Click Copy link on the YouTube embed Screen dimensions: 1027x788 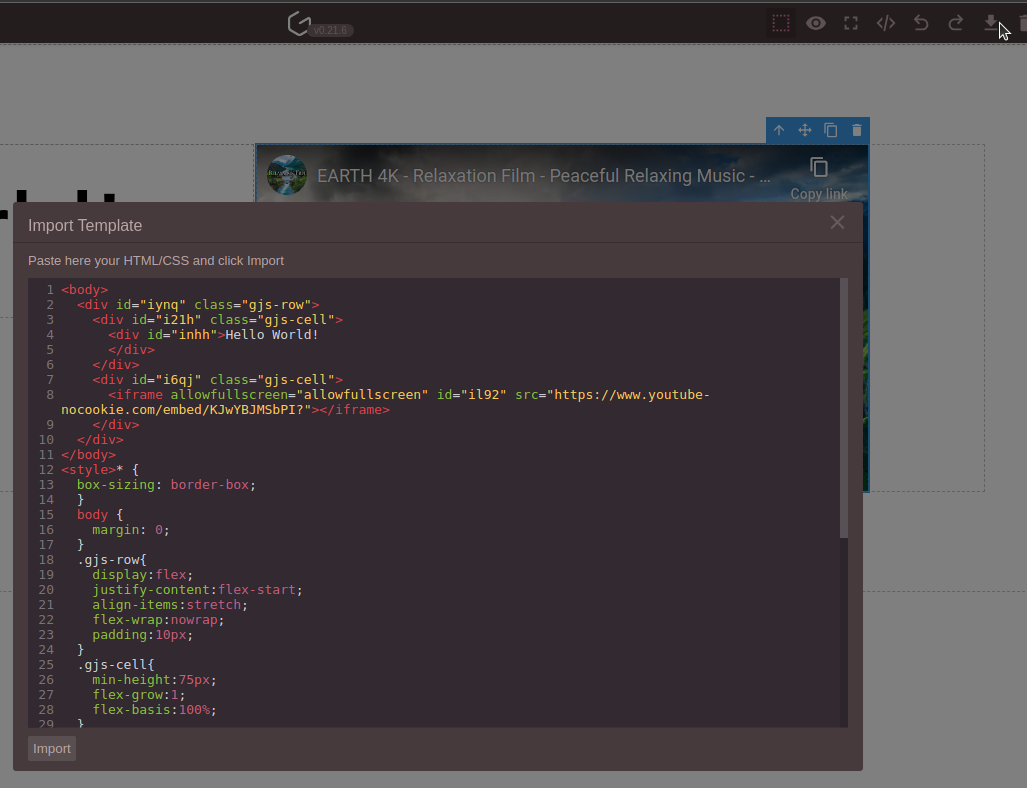[x=819, y=177]
